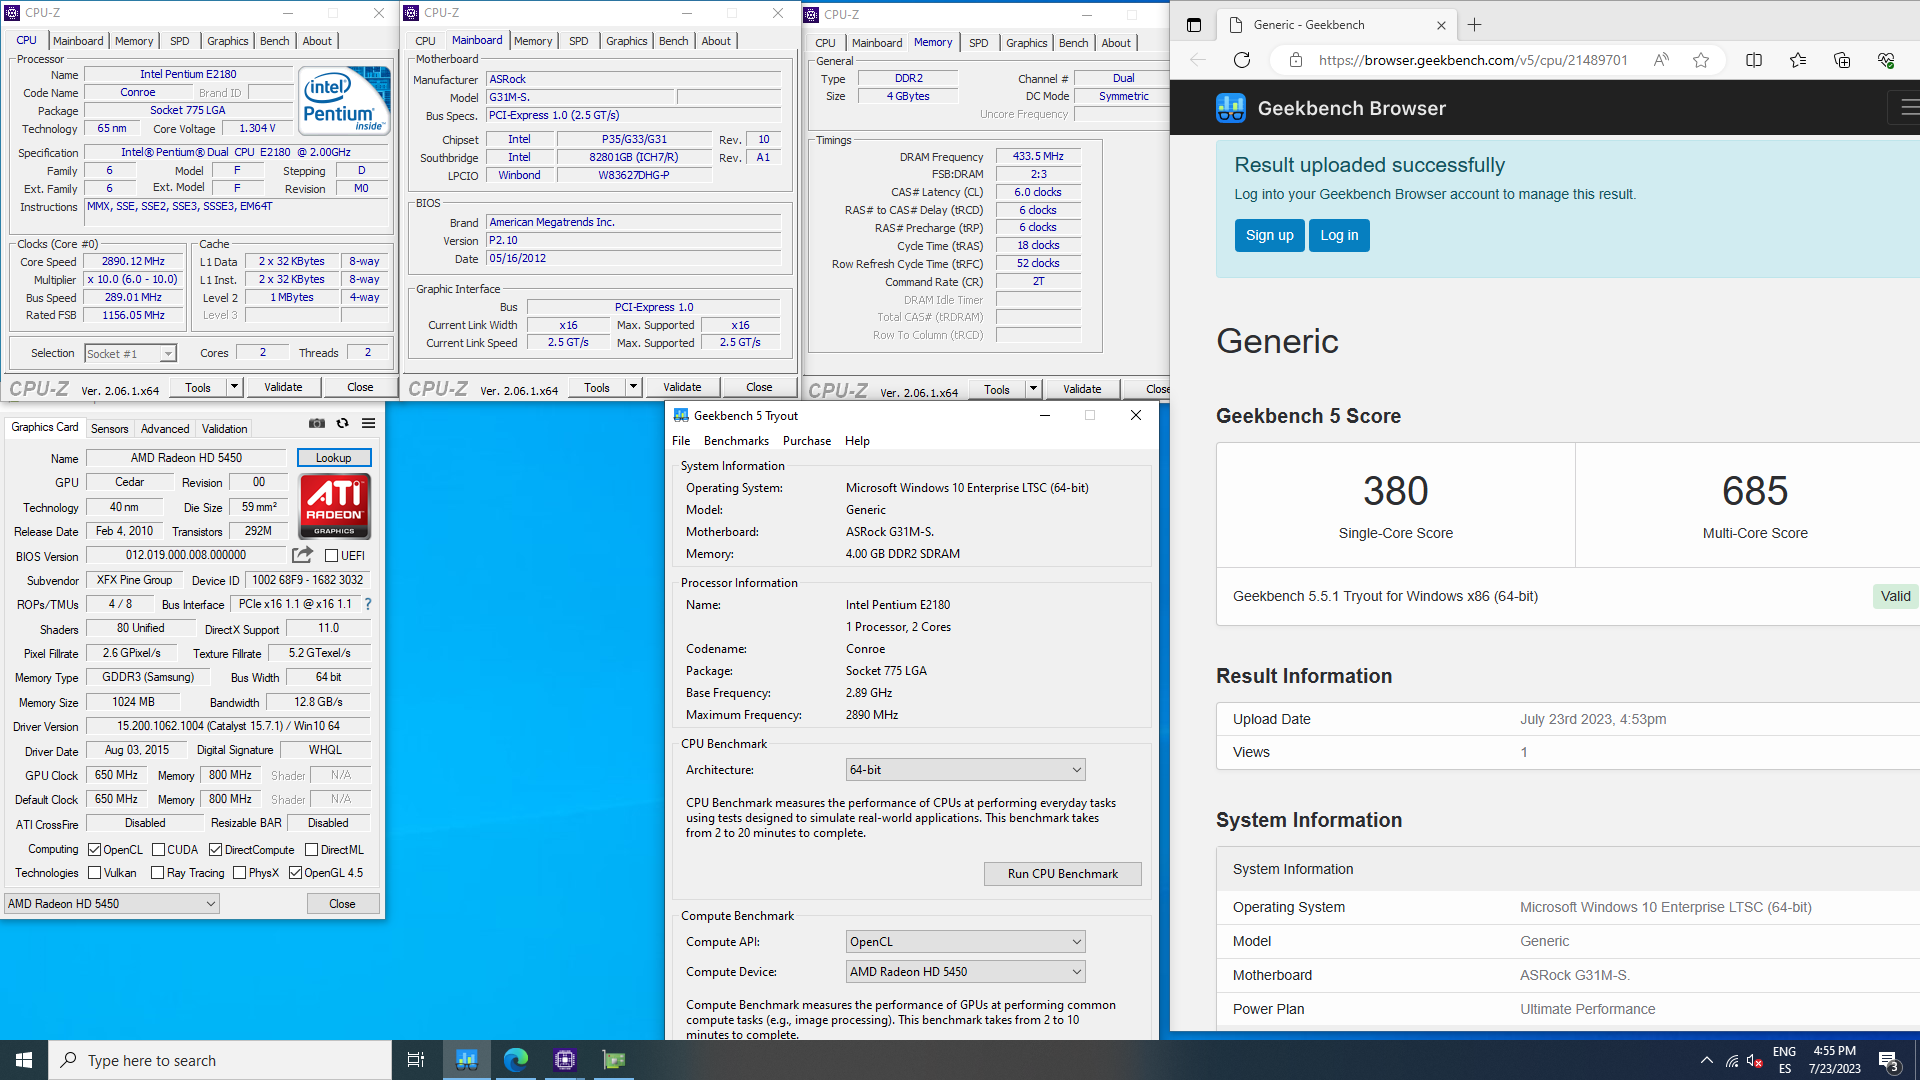Click the GPU-Z taskbar icon

point(614,1060)
